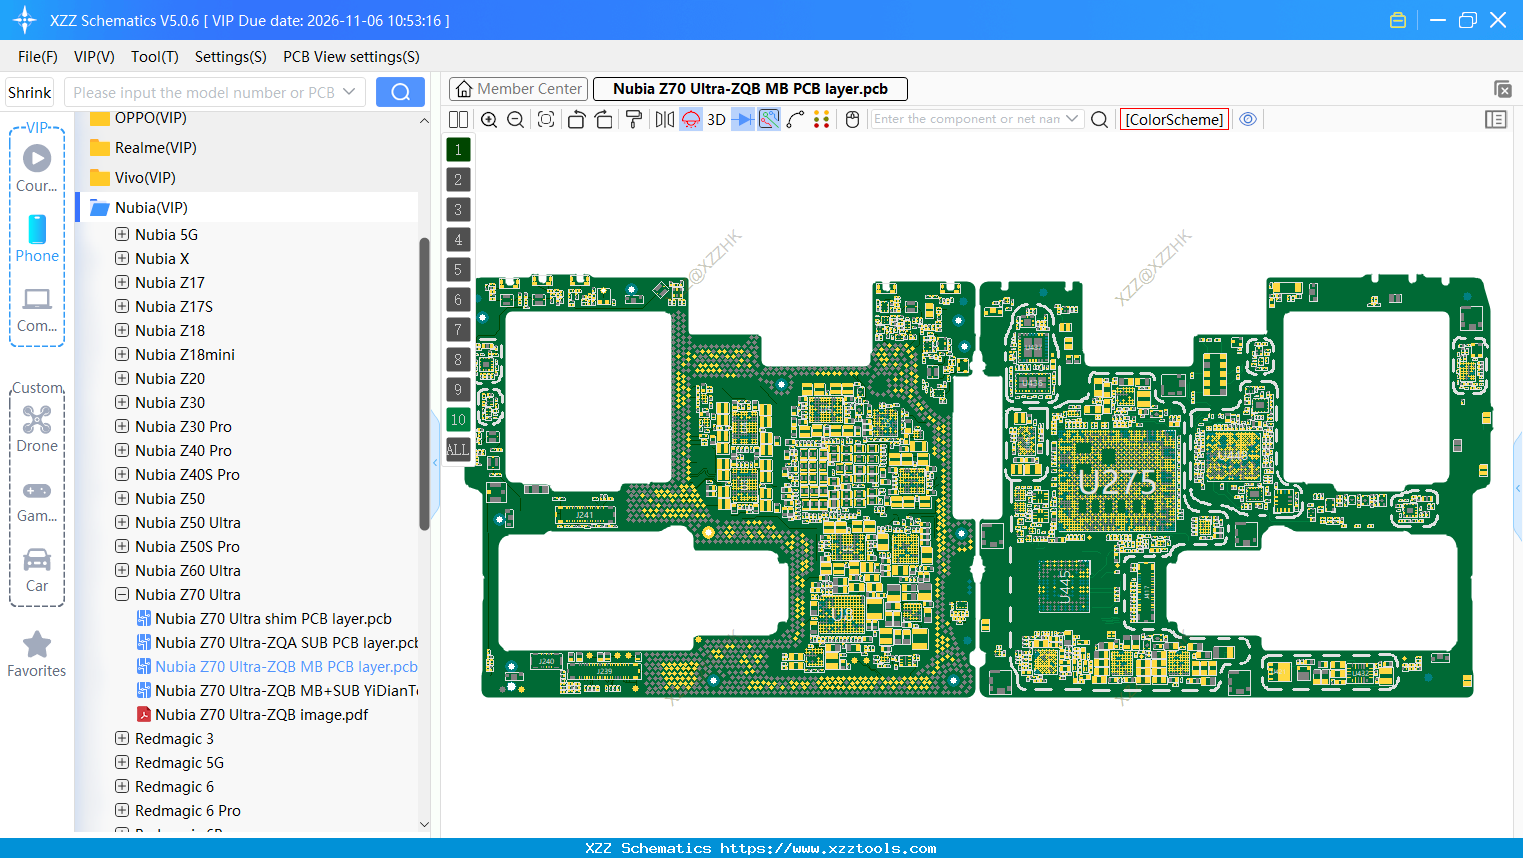Rotate the PCB view counterclockwise
This screenshot has width=1523, height=858.
(576, 119)
